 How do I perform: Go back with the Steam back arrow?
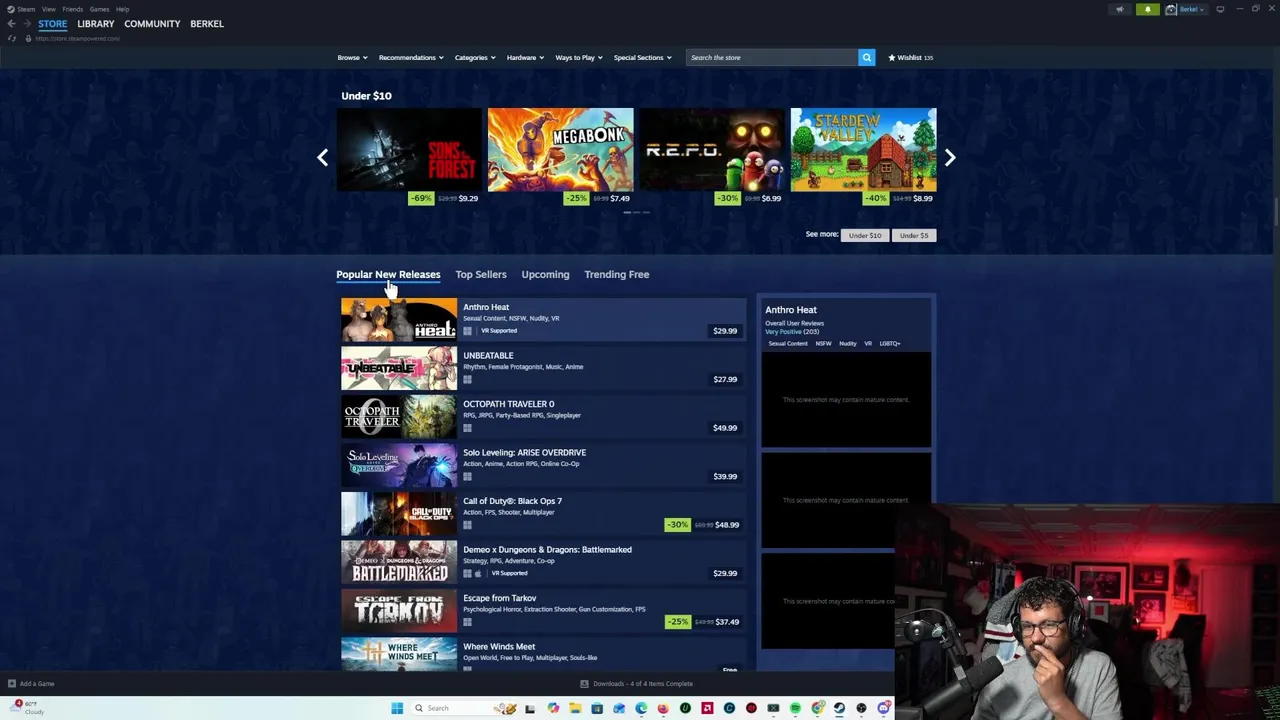pos(11,24)
